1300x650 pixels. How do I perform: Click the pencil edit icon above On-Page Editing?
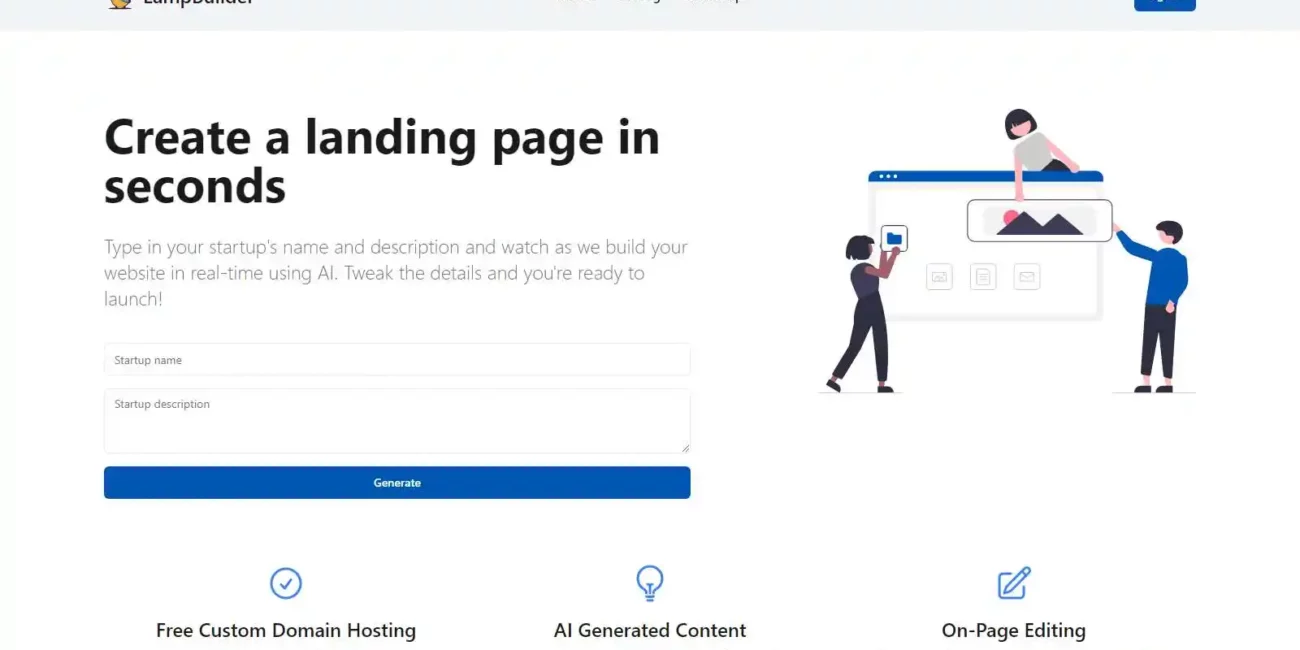(x=1014, y=583)
